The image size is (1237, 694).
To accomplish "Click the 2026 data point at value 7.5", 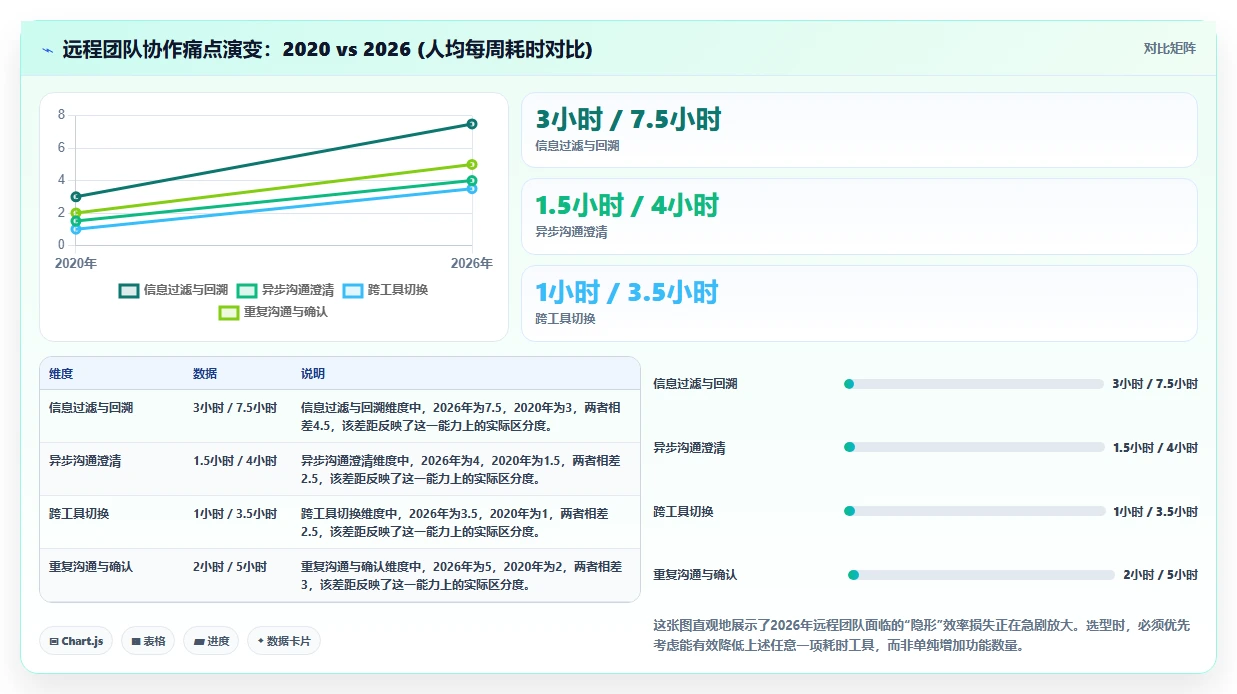I will (472, 124).
